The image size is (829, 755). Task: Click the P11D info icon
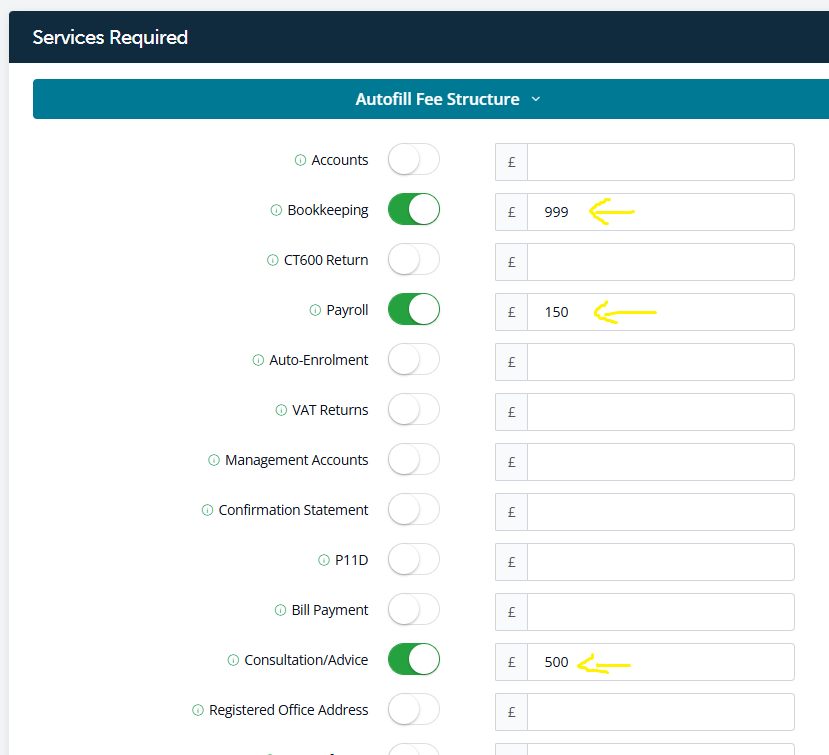coord(324,560)
